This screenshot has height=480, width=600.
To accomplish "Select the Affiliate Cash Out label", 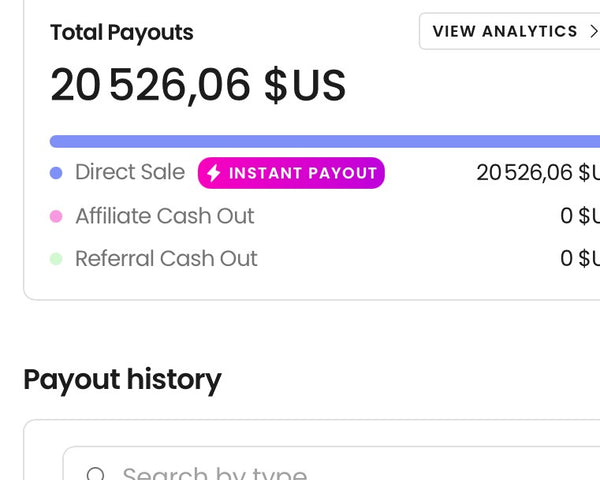I will coord(165,216).
